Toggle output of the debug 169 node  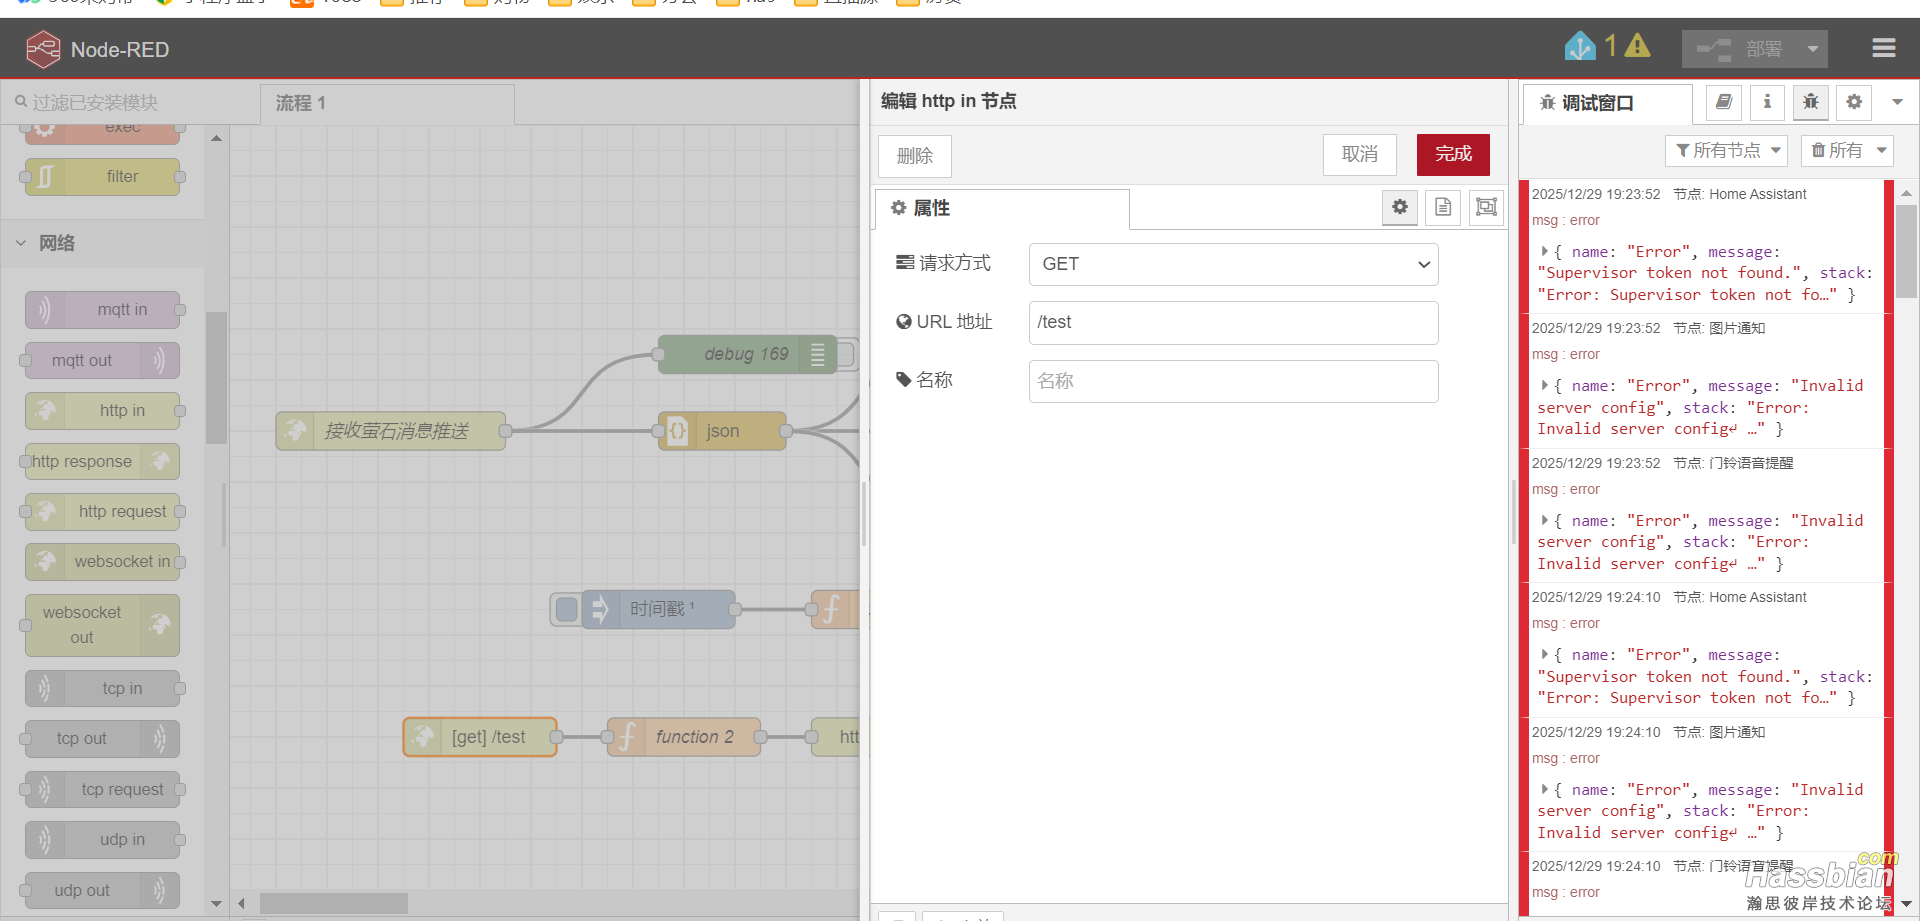click(819, 354)
